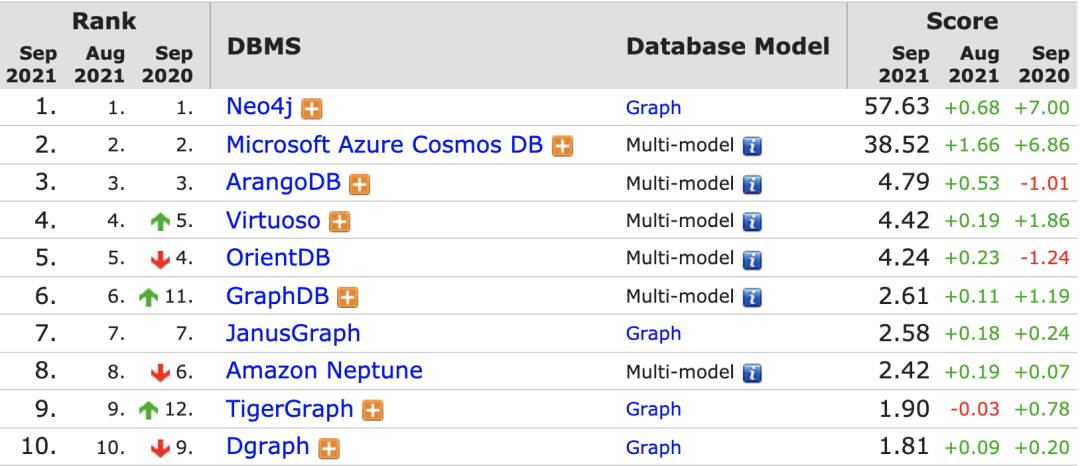Image resolution: width=1080 pixels, height=466 pixels.
Task: Select the score value 4.79
Action: coord(904,183)
